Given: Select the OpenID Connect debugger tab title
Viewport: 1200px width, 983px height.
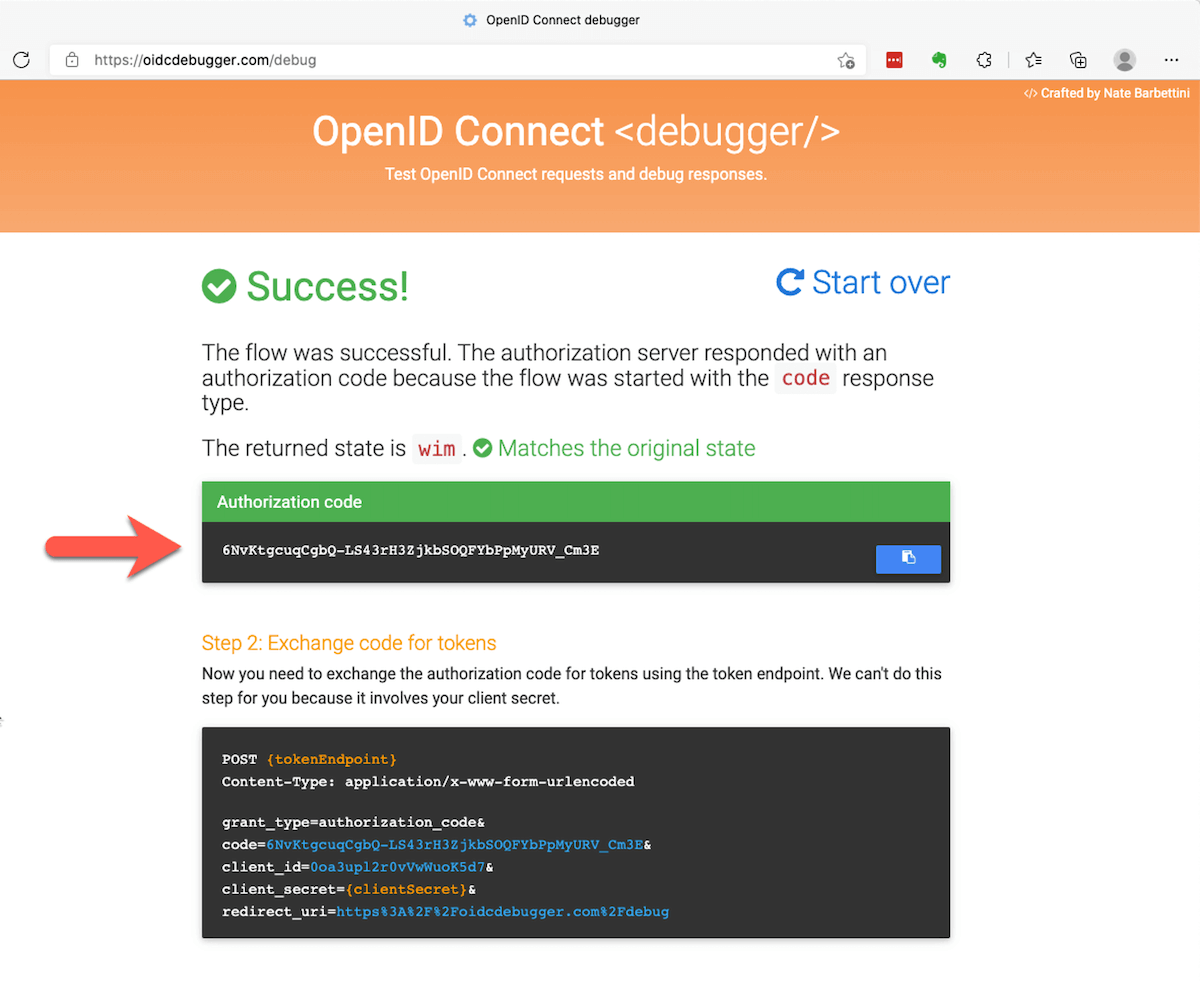Looking at the screenshot, I should click(562, 20).
